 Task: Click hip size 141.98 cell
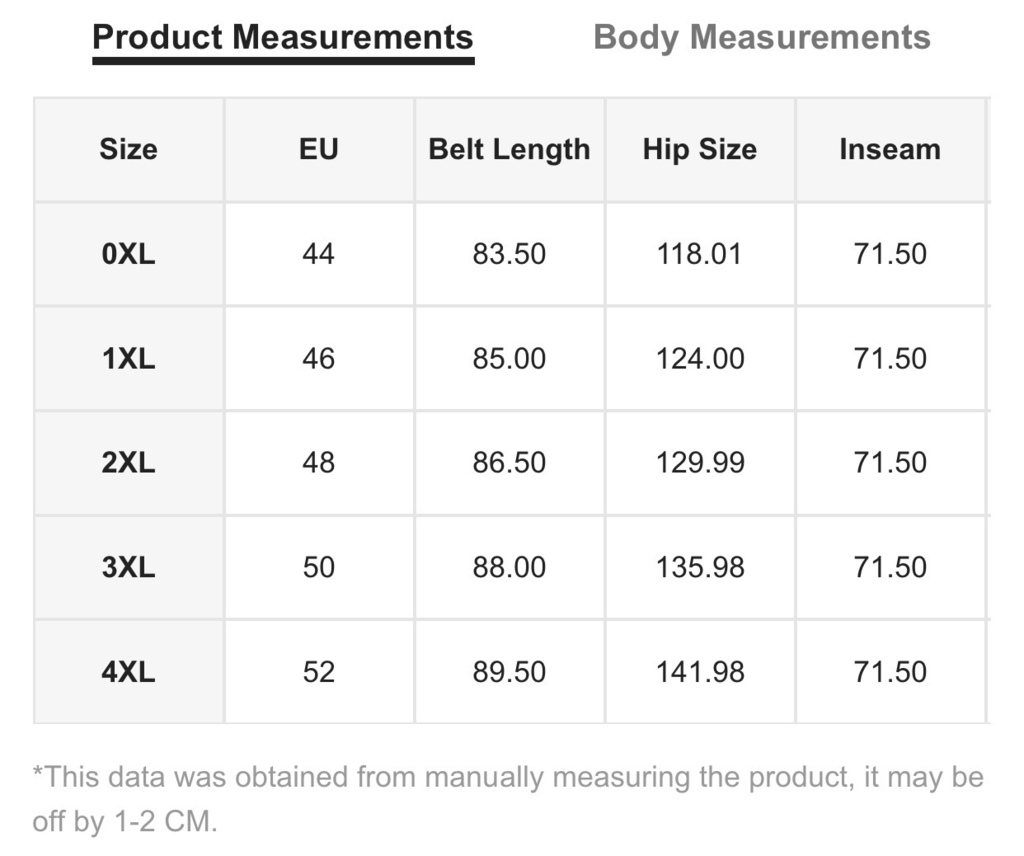[700, 671]
